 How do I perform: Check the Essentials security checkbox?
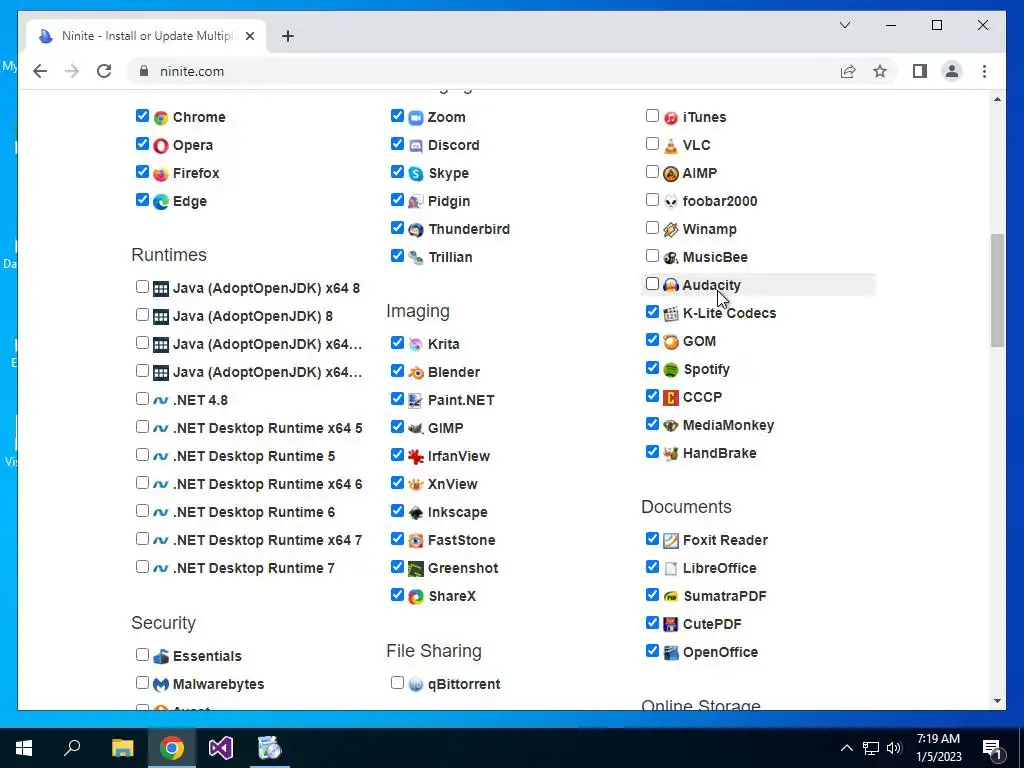[x=142, y=655]
